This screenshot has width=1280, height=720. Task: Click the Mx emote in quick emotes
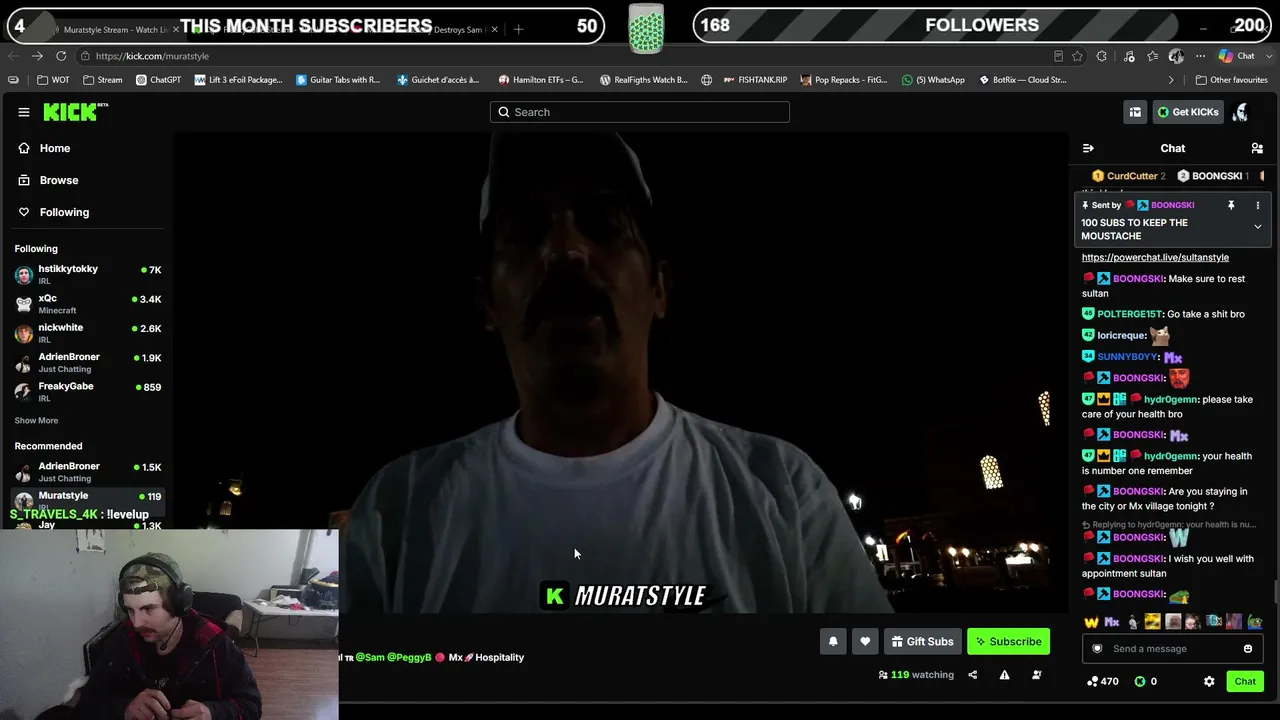1111,622
